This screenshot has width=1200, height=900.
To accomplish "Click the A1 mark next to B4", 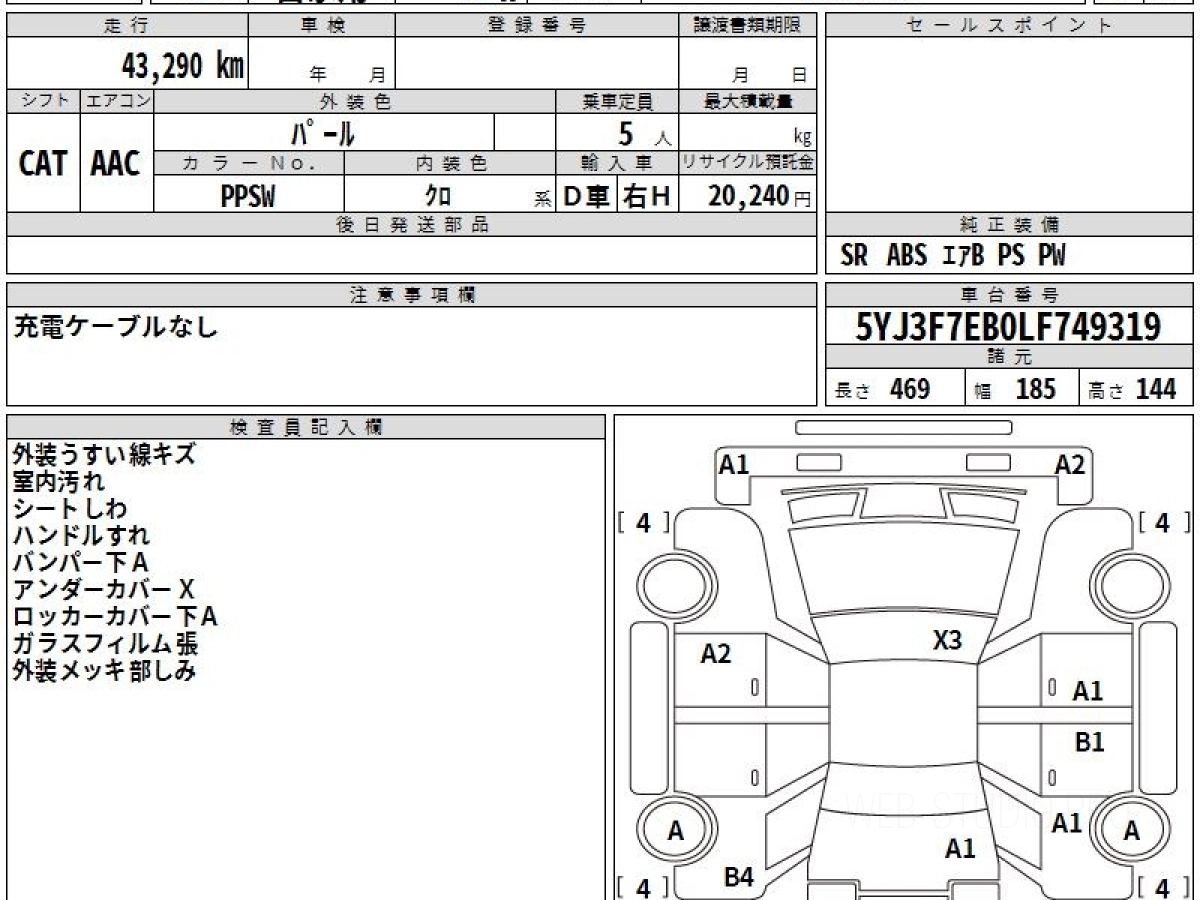I will 960,849.
